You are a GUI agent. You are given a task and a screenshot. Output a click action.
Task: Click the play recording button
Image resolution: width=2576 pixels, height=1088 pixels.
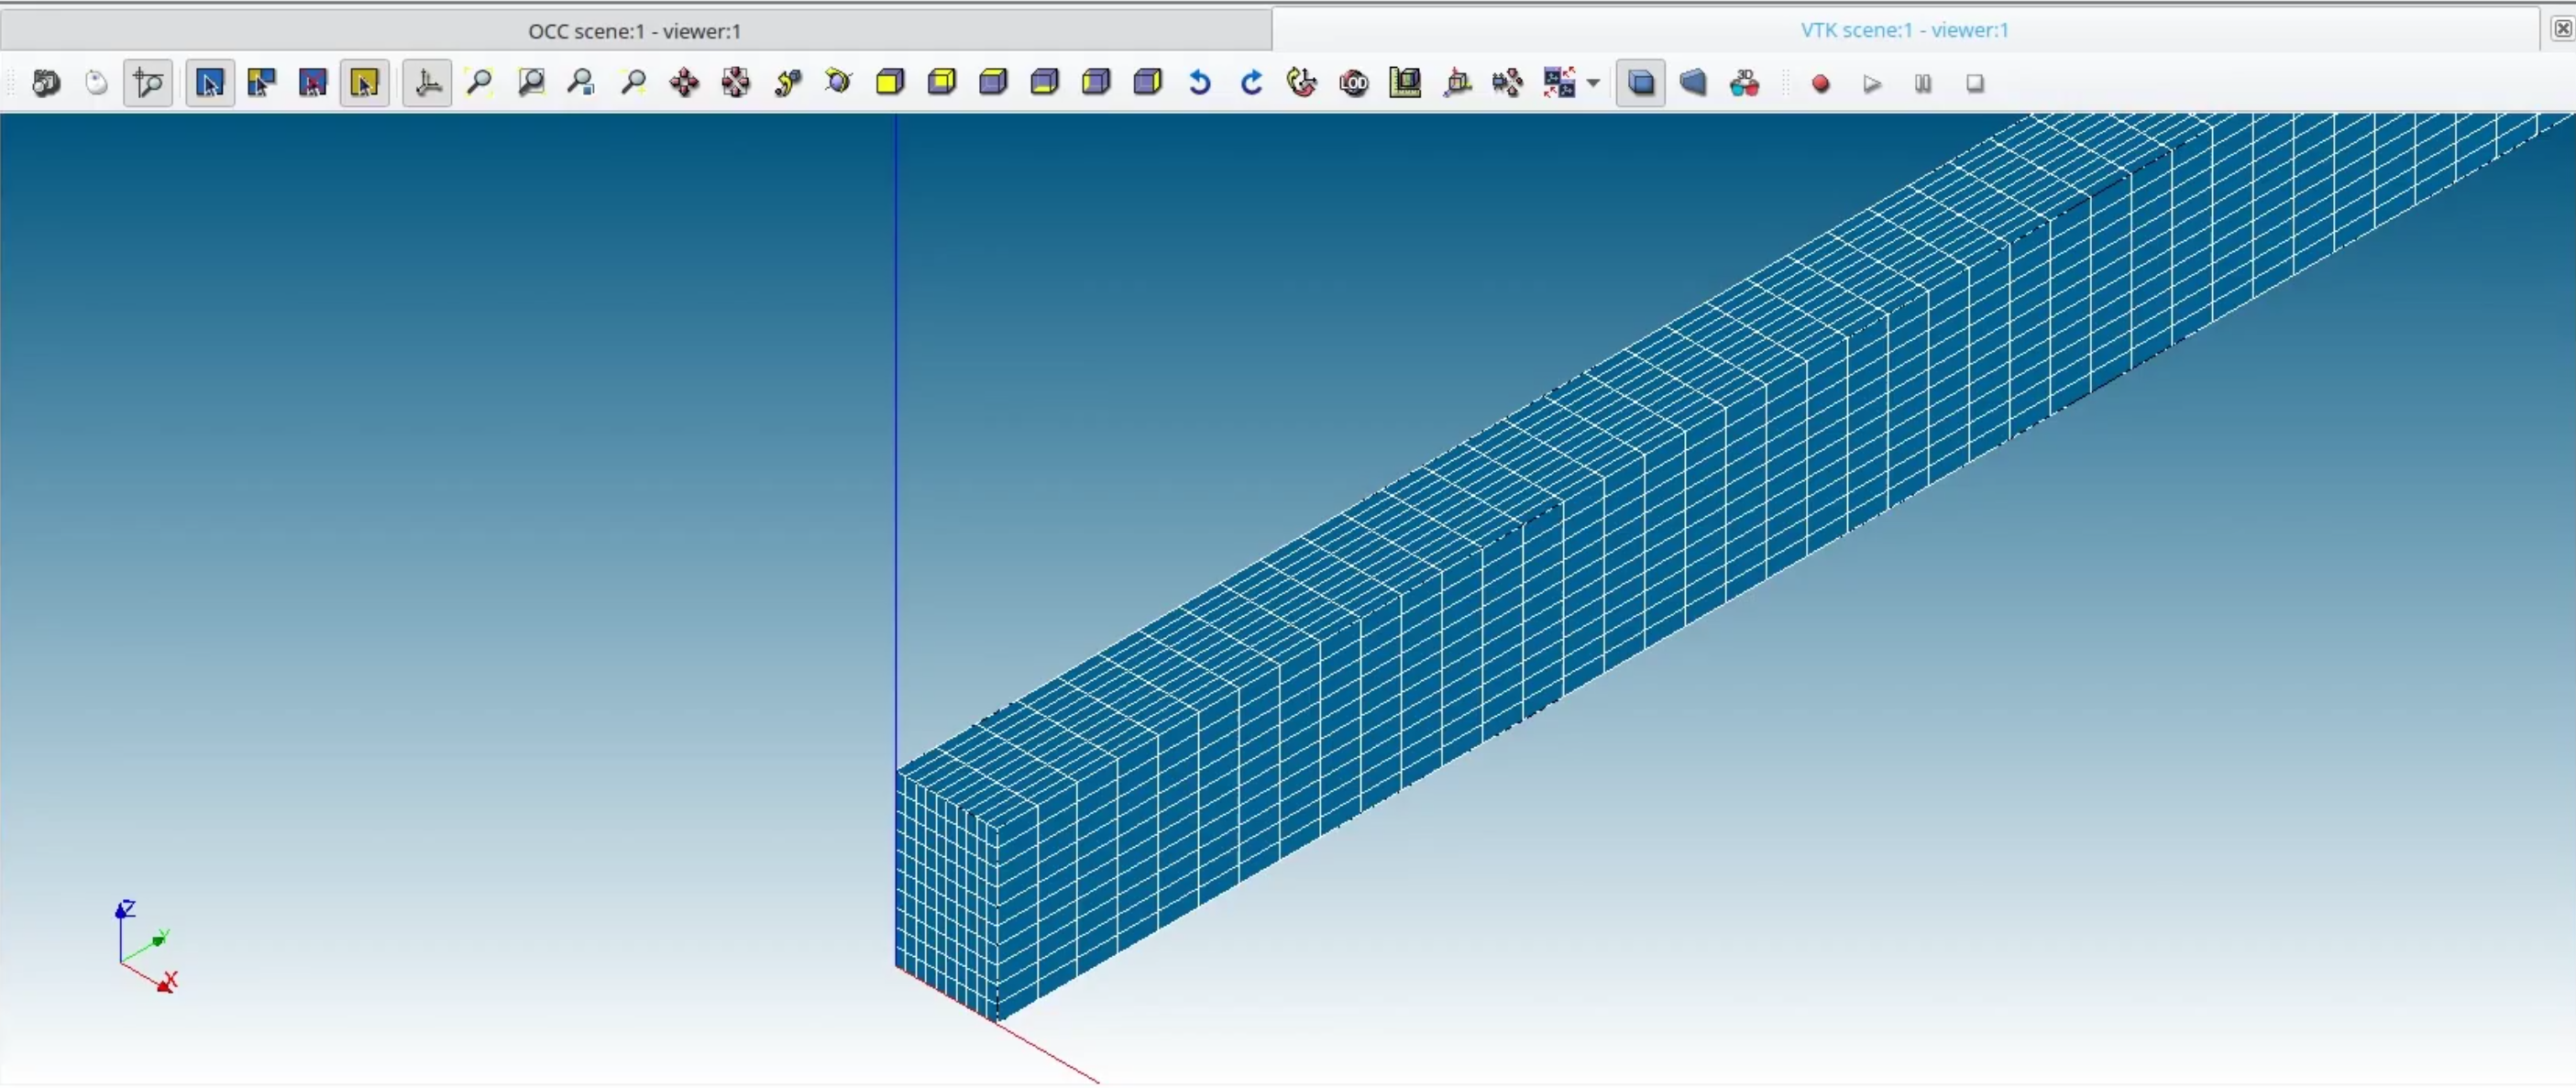coord(1872,84)
